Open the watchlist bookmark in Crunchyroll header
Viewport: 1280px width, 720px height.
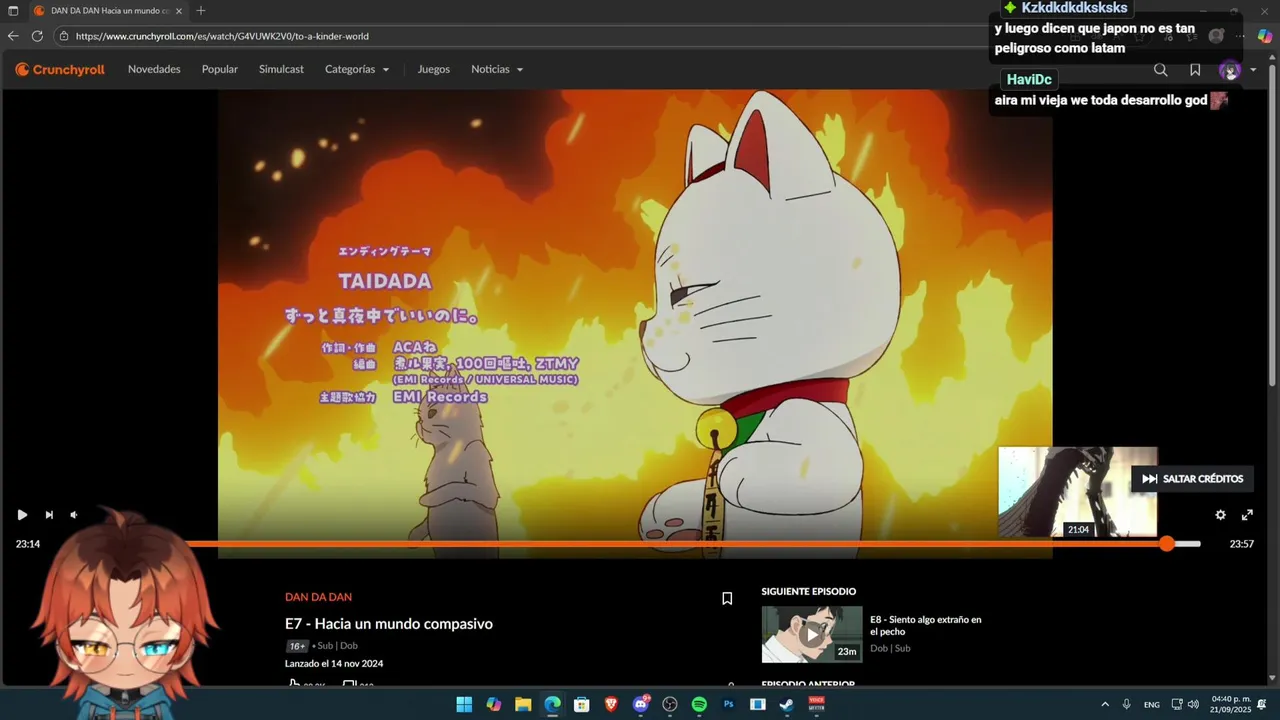1195,70
